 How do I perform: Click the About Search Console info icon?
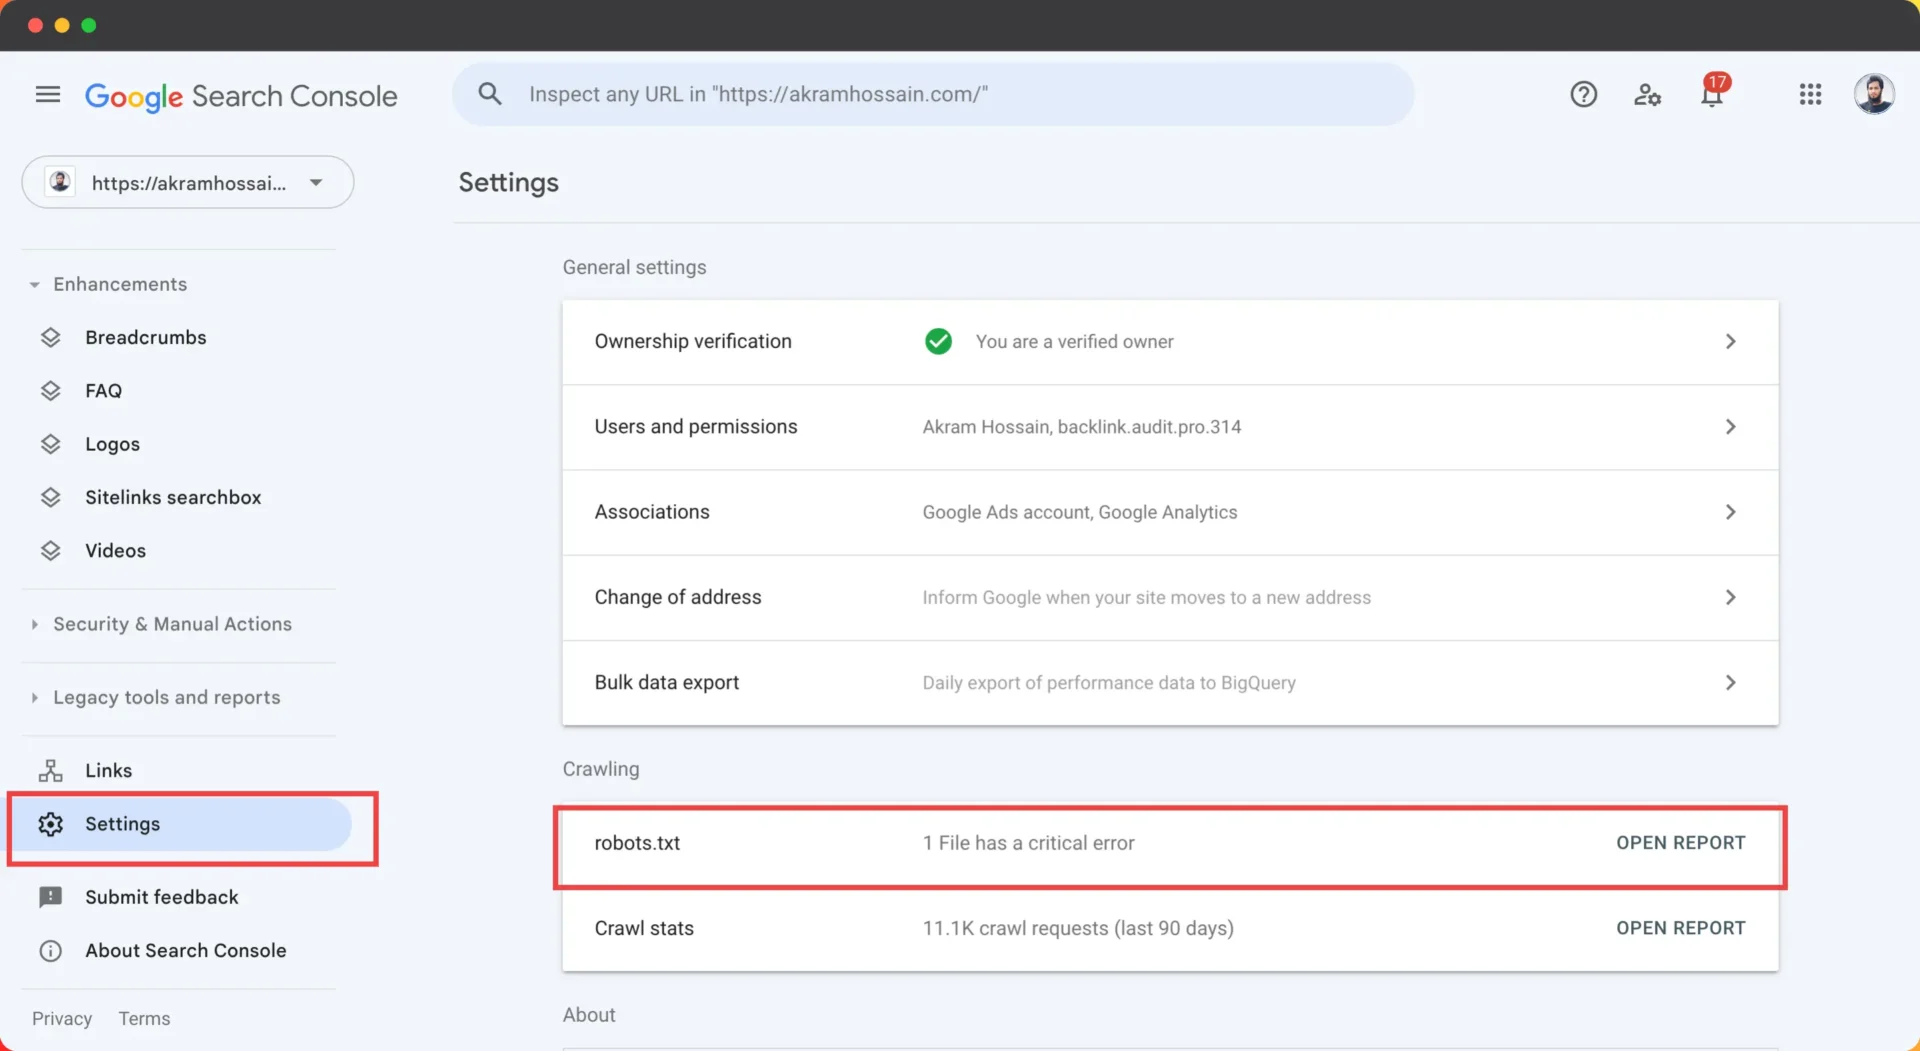click(51, 950)
